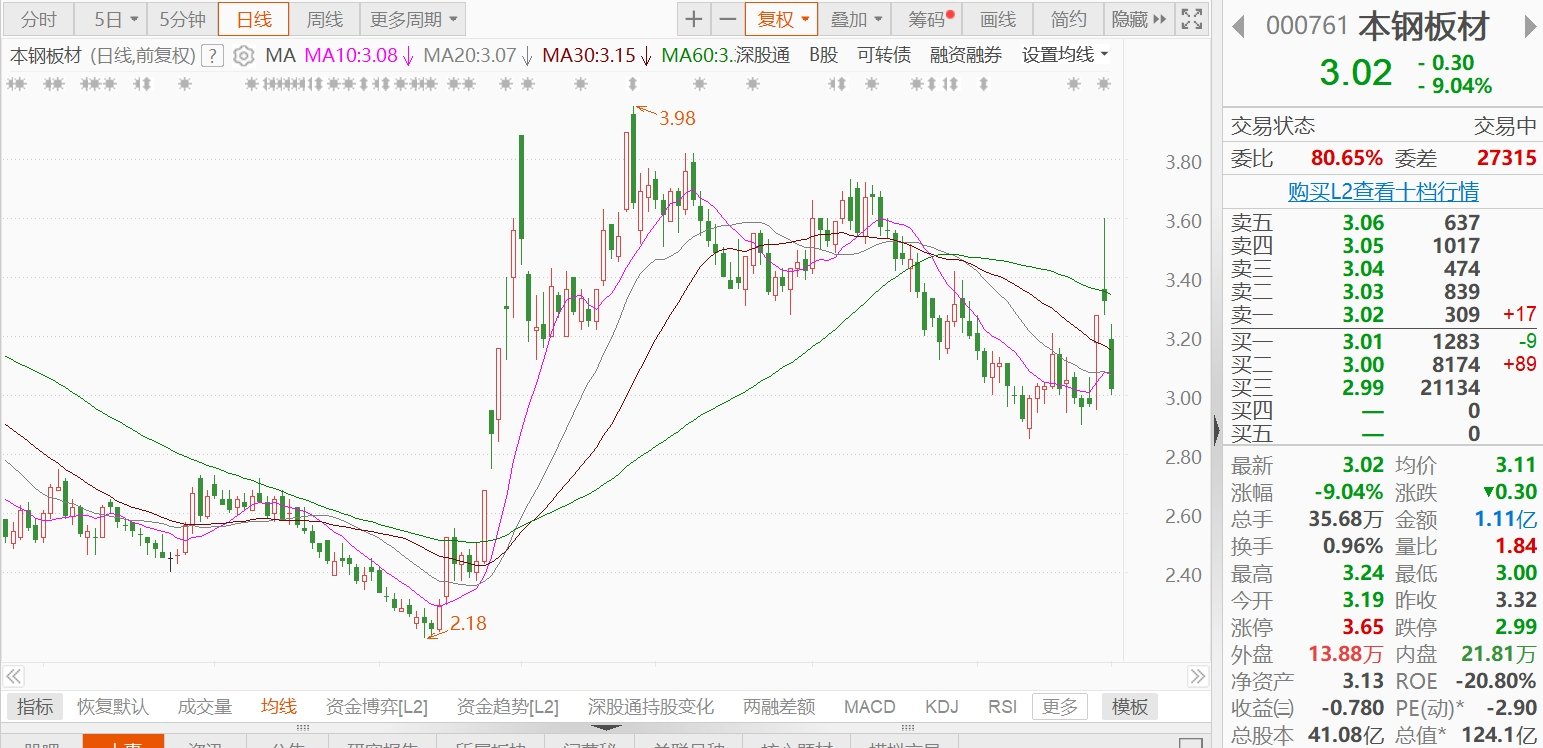Click the 买一 price 3.01
This screenshot has width=1543, height=748.
[x=1364, y=342]
